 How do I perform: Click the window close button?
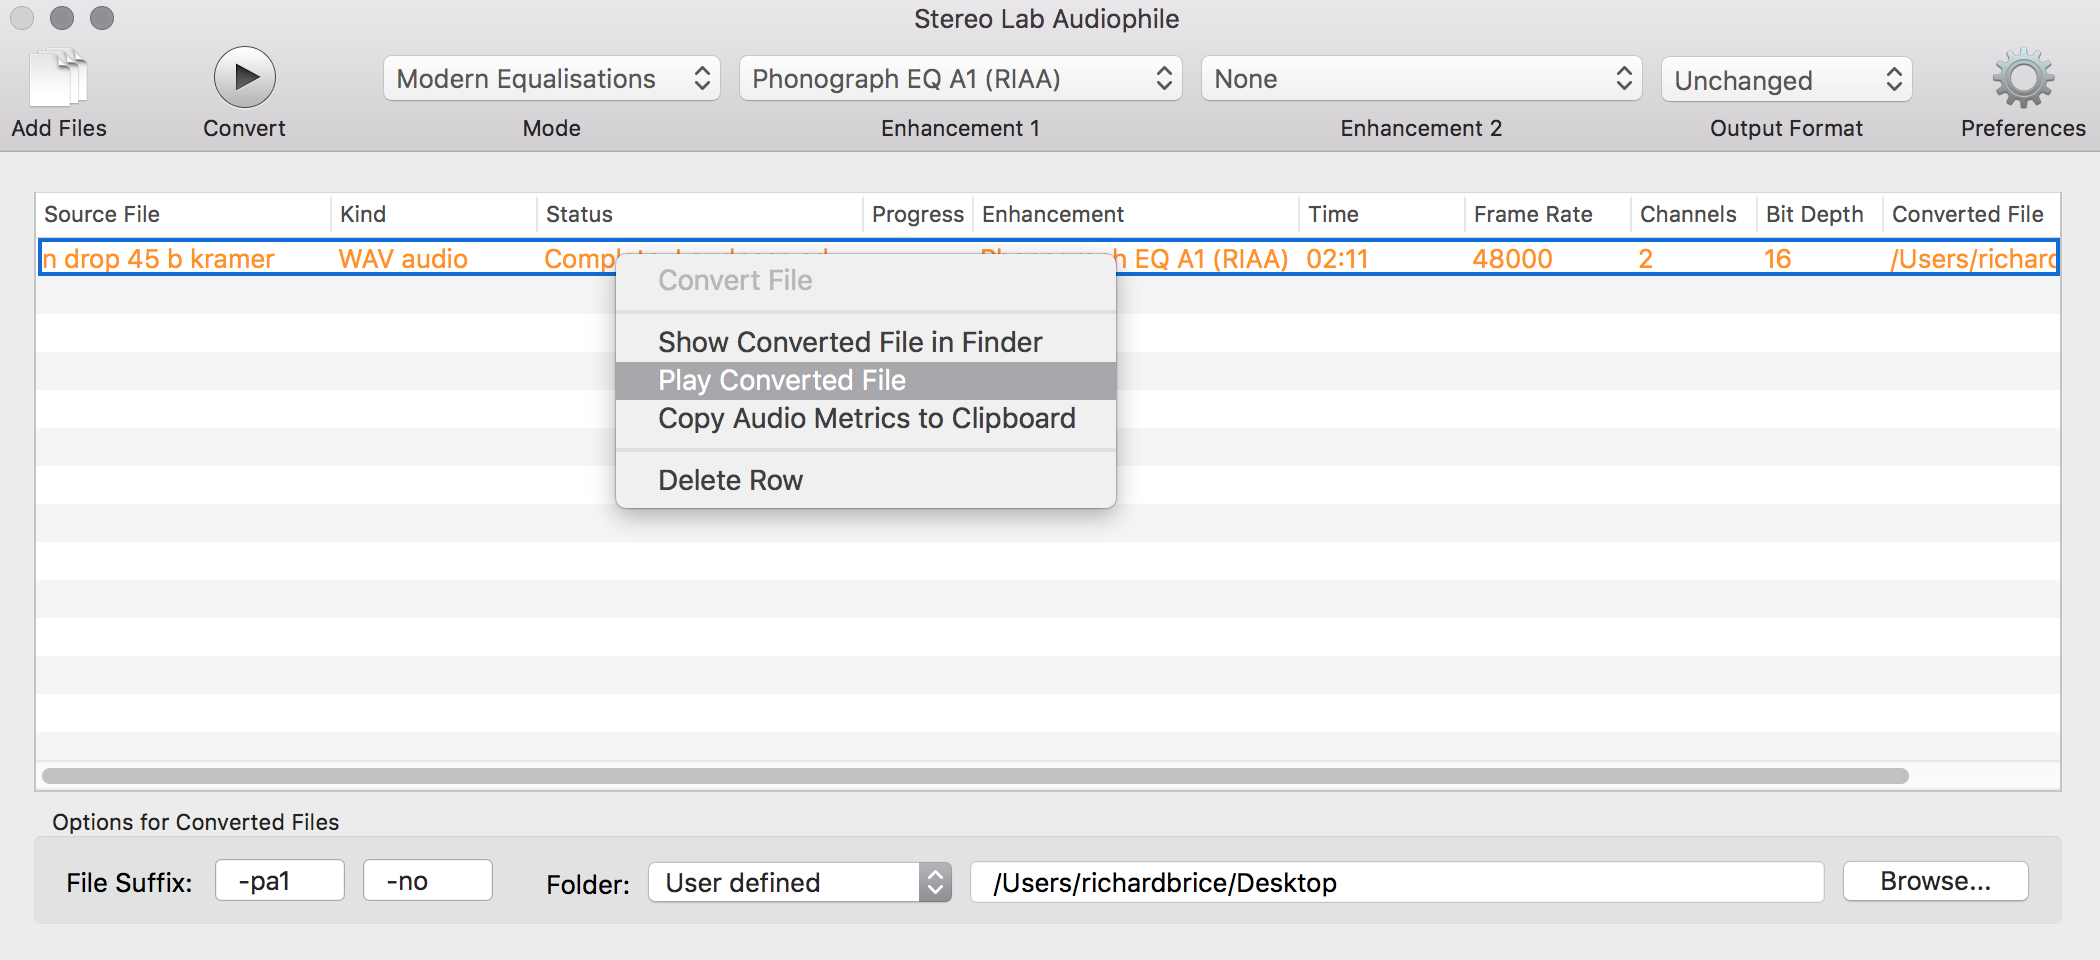(22, 18)
